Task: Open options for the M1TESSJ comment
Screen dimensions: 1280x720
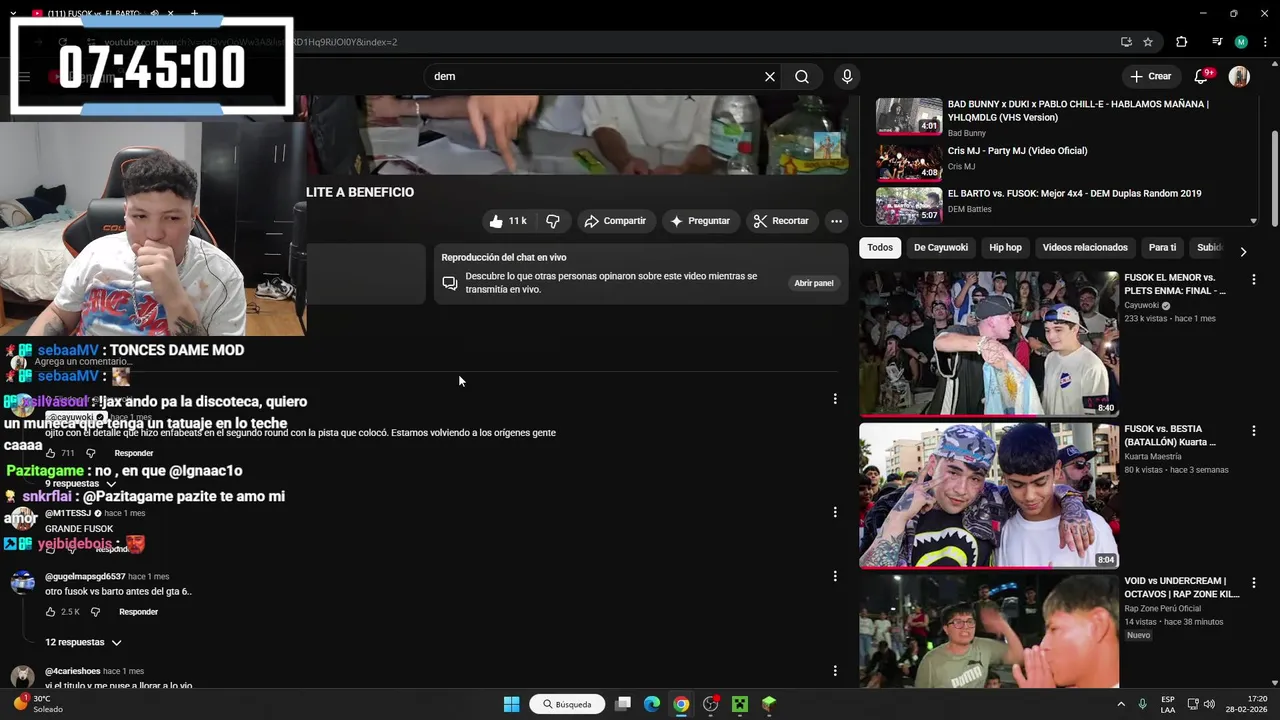Action: point(835,512)
